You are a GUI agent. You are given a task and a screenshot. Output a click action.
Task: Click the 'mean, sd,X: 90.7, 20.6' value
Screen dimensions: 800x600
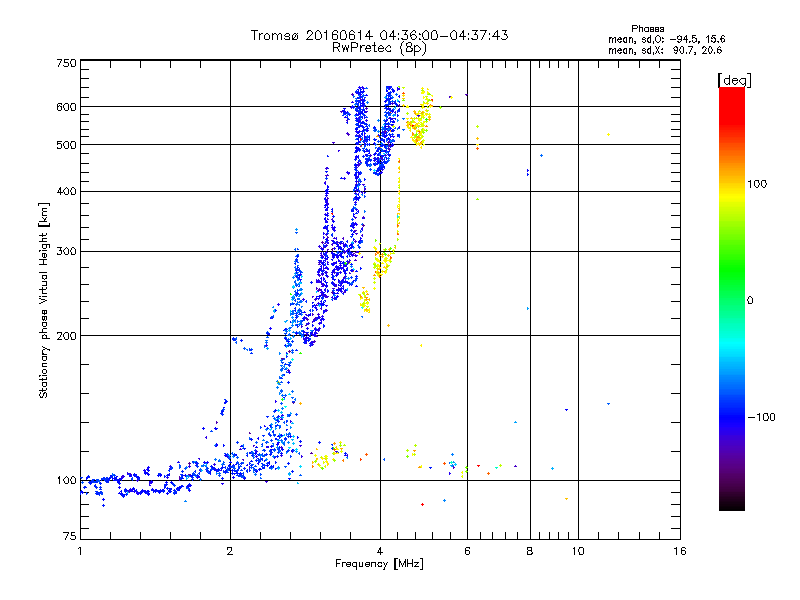coord(665,50)
